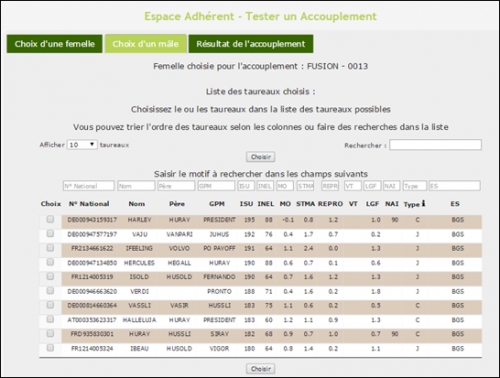Click national number DE000943159317
The width and height of the screenshot is (500, 378).
(92, 220)
